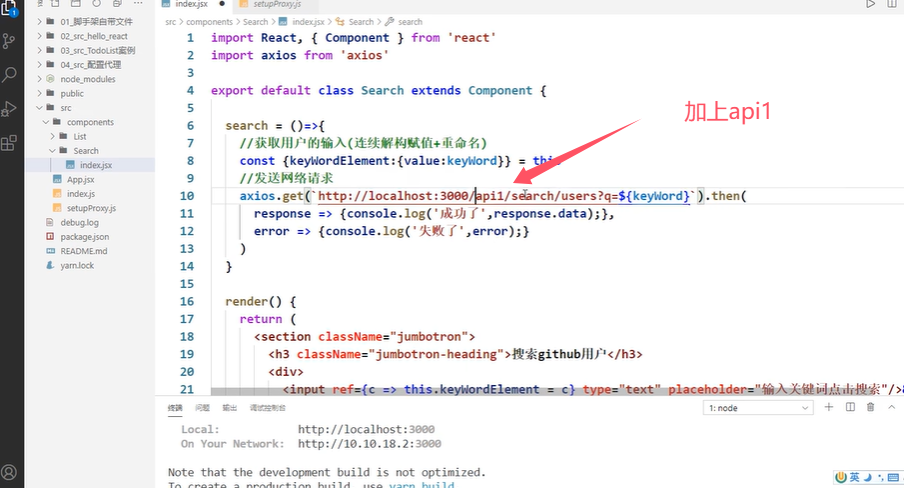This screenshot has width=904, height=488.
Task: Click the yarn build link in the terminal
Action: (421, 485)
